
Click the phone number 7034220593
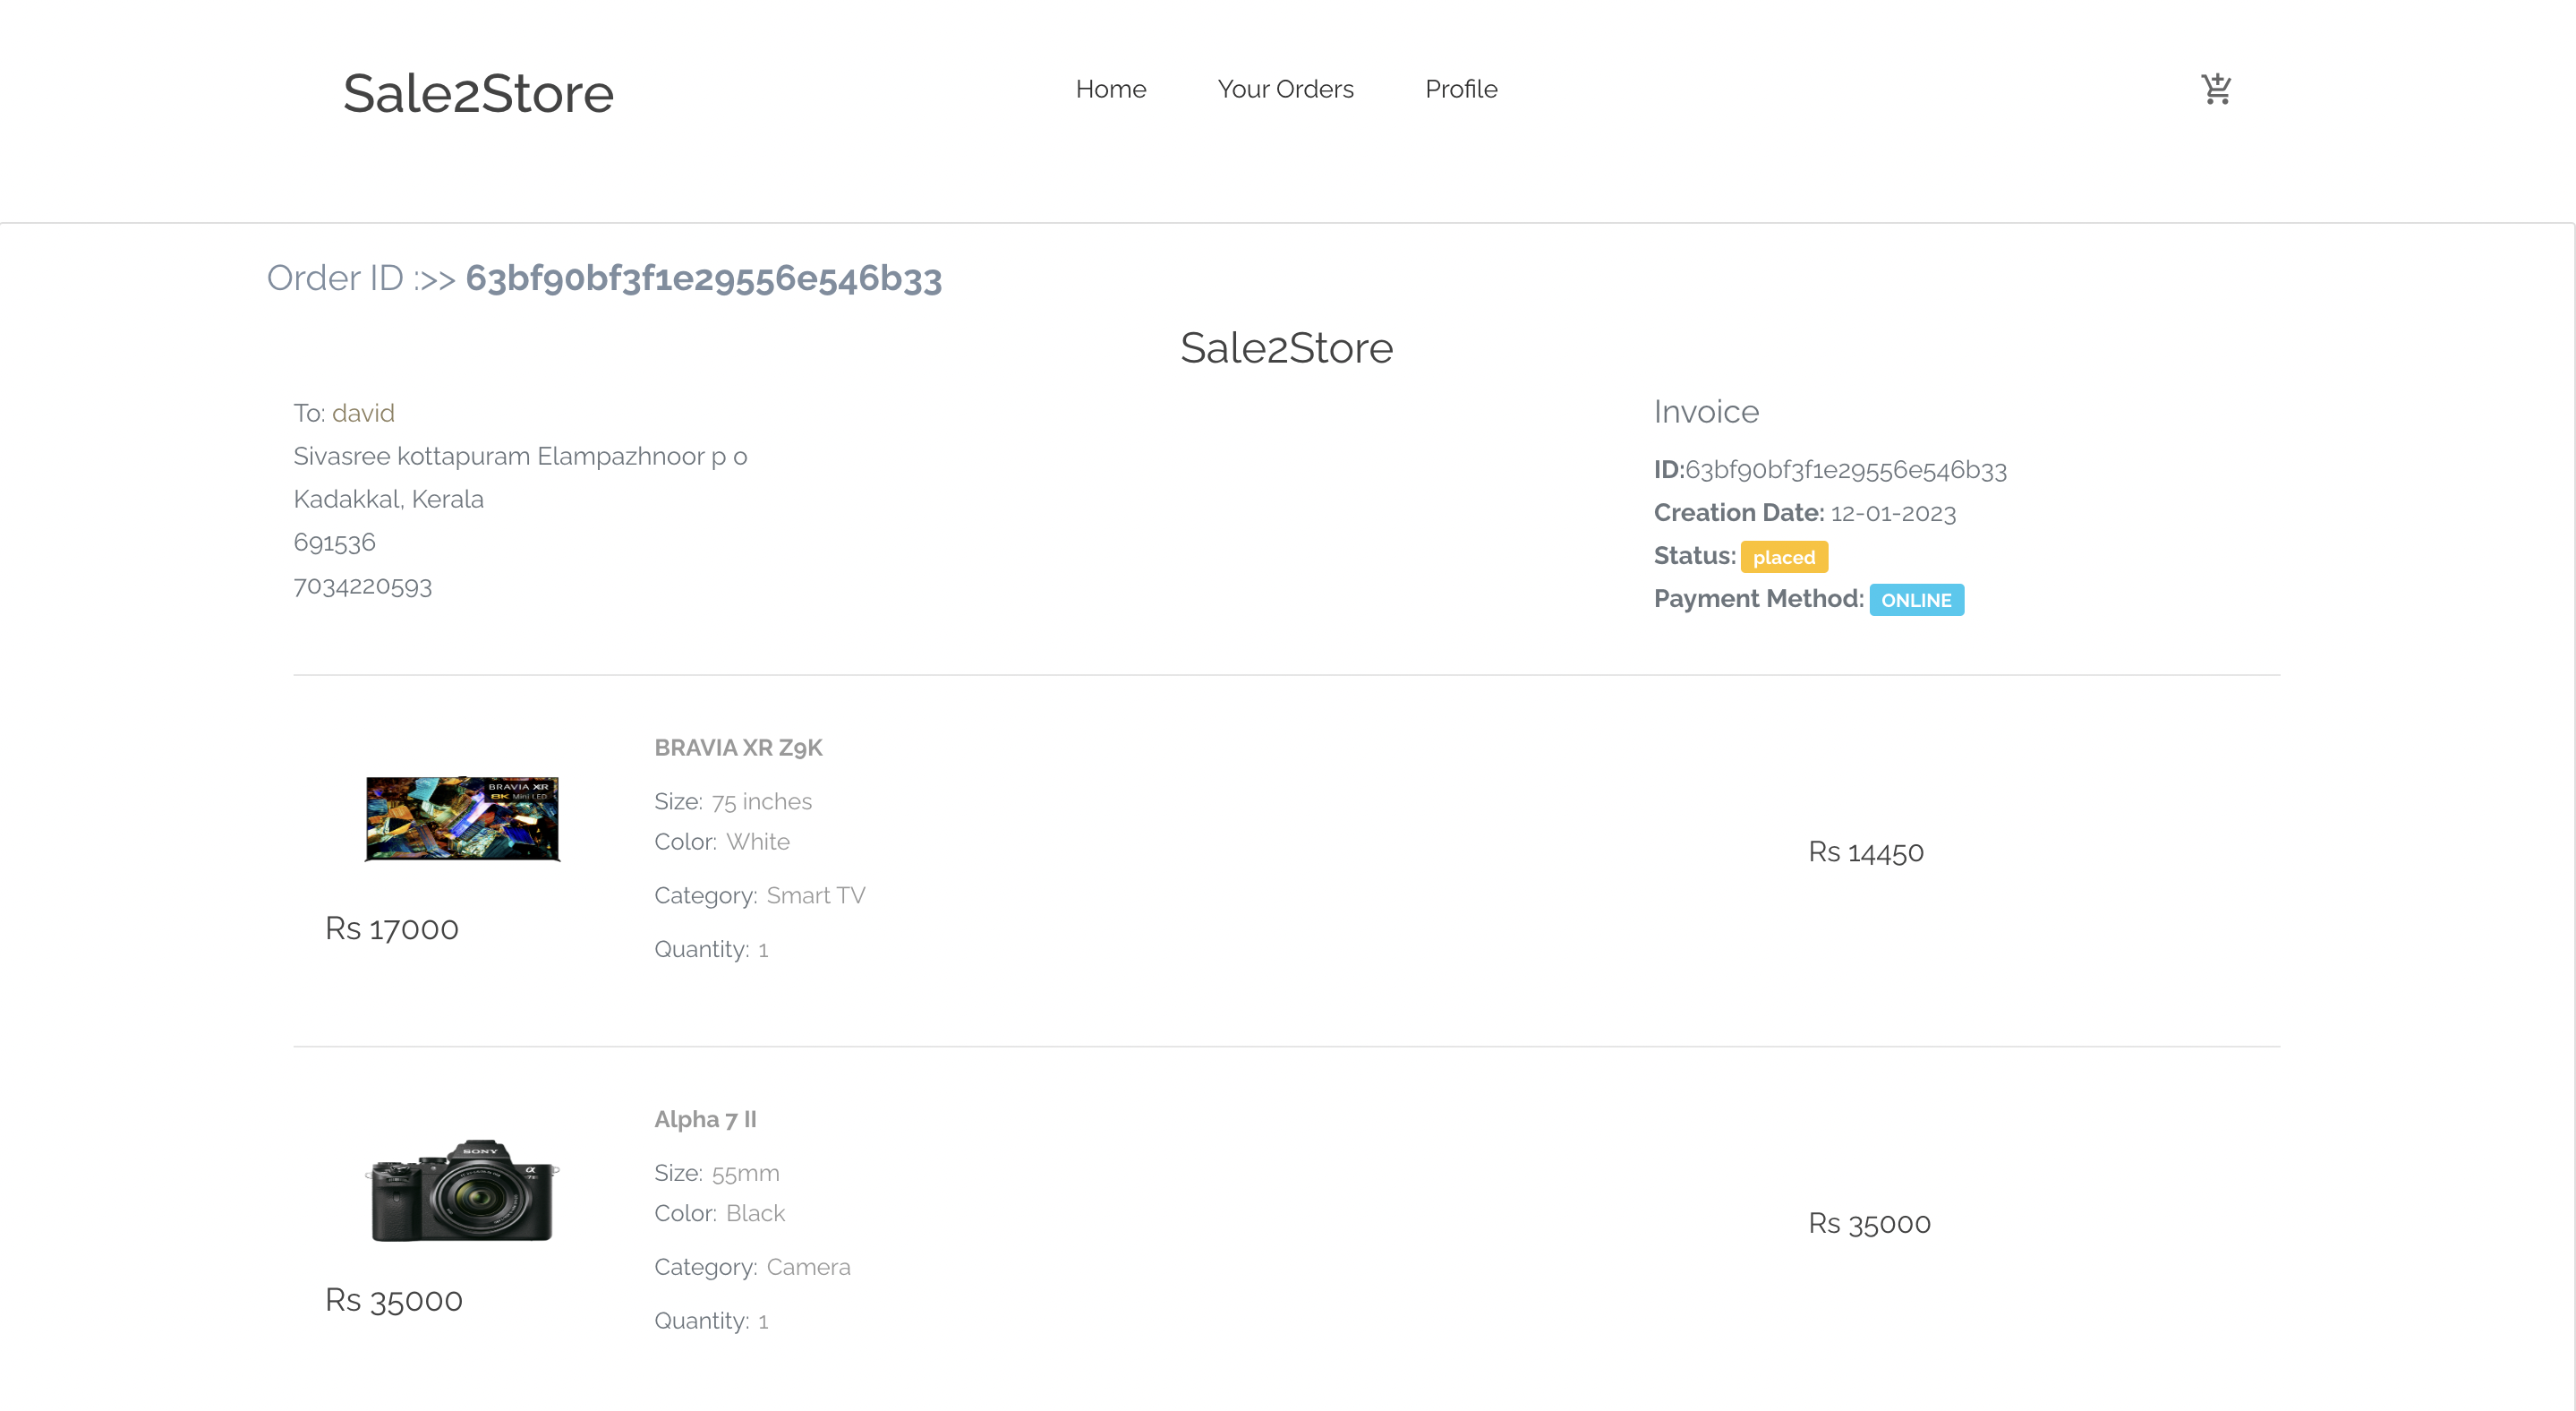coord(363,587)
